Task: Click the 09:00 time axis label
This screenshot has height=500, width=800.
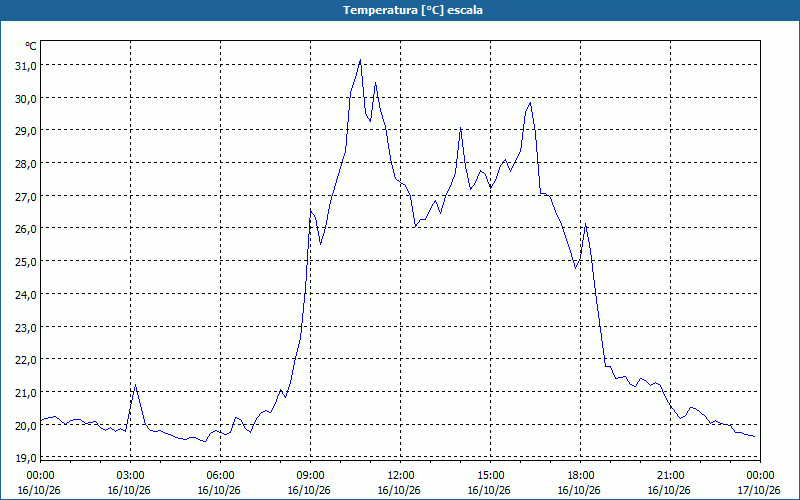Action: (x=310, y=476)
